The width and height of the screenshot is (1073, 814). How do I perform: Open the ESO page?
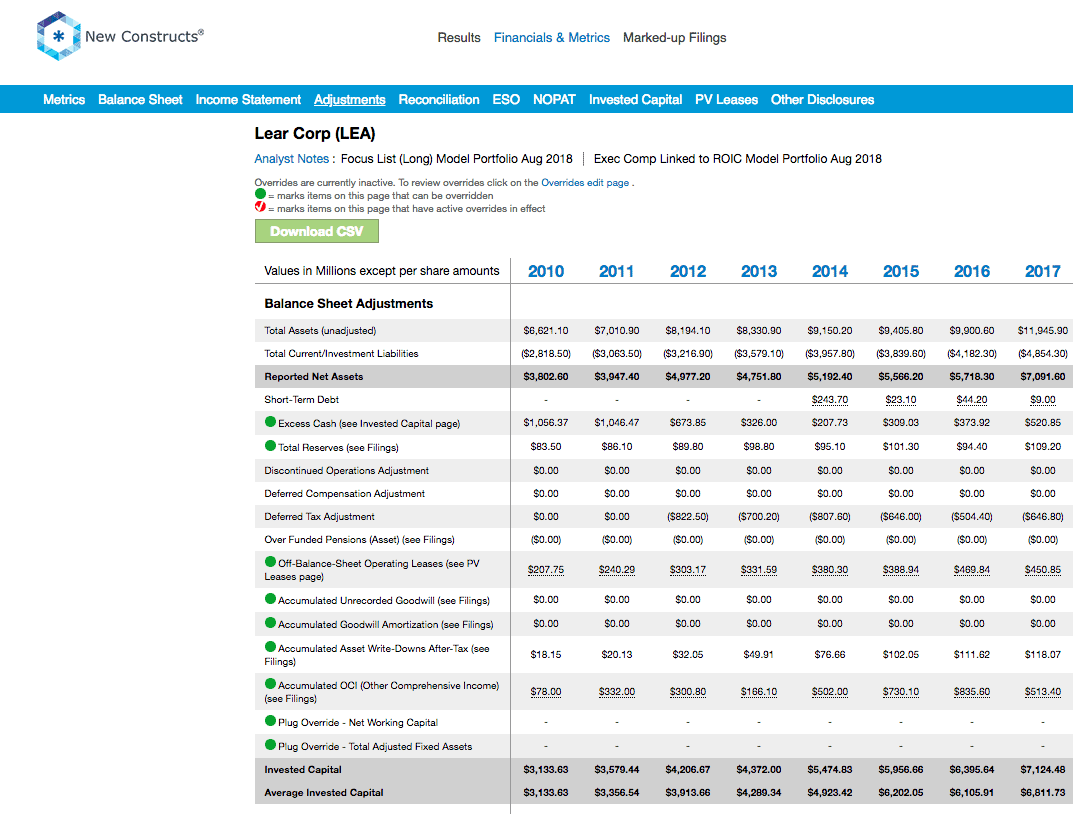(506, 100)
